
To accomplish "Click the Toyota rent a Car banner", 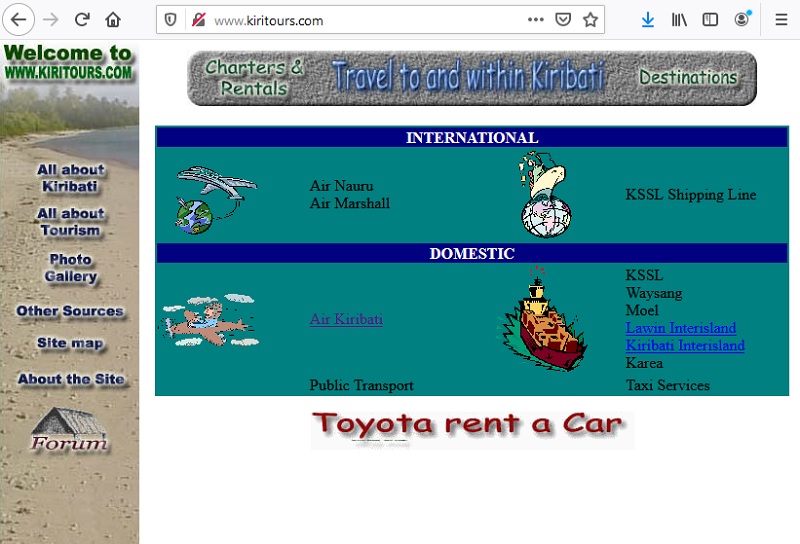I will (472, 430).
